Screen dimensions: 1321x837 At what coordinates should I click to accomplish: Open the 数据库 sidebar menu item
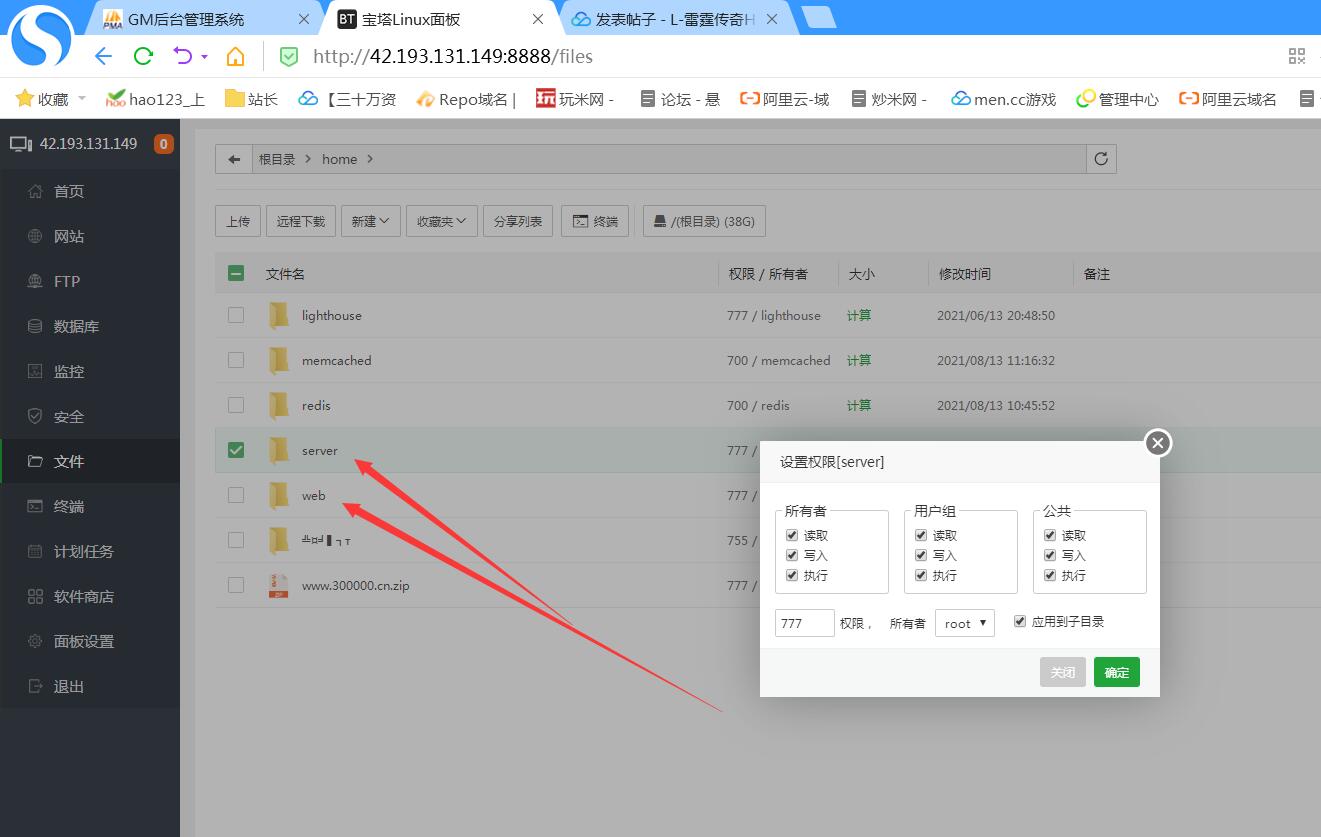click(76, 327)
